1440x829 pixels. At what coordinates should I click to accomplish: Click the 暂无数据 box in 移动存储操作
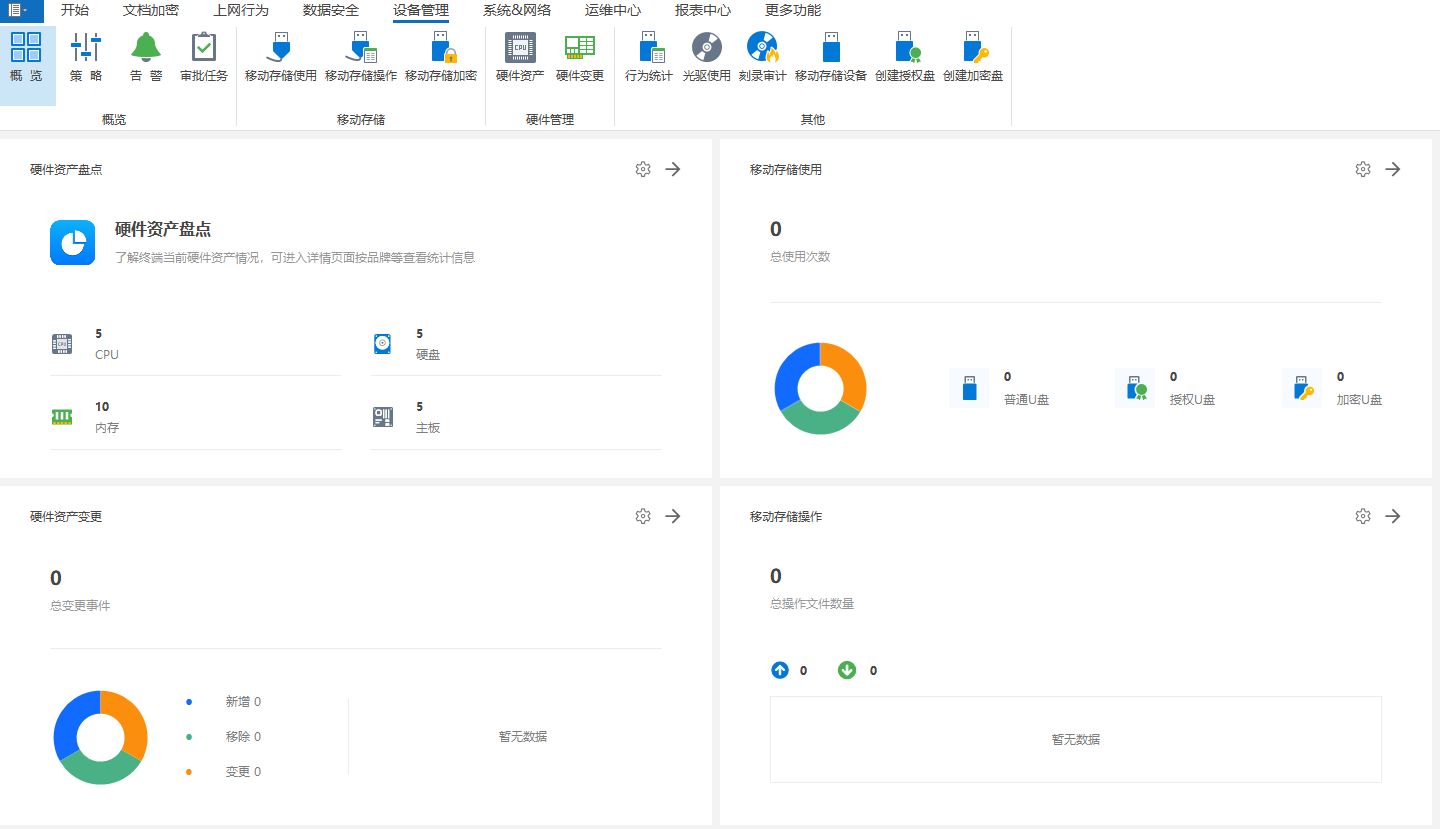pos(1075,739)
